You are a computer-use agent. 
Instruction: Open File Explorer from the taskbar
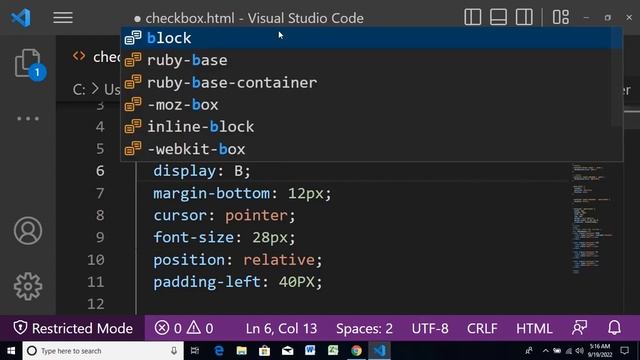242,351
